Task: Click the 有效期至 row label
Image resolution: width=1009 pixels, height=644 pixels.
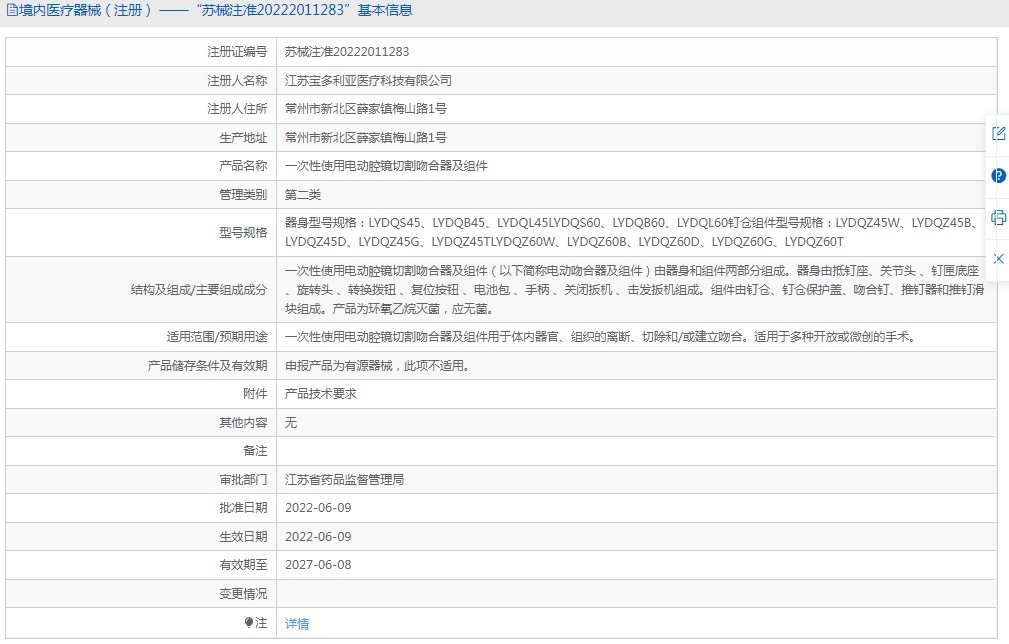Action: (243, 565)
